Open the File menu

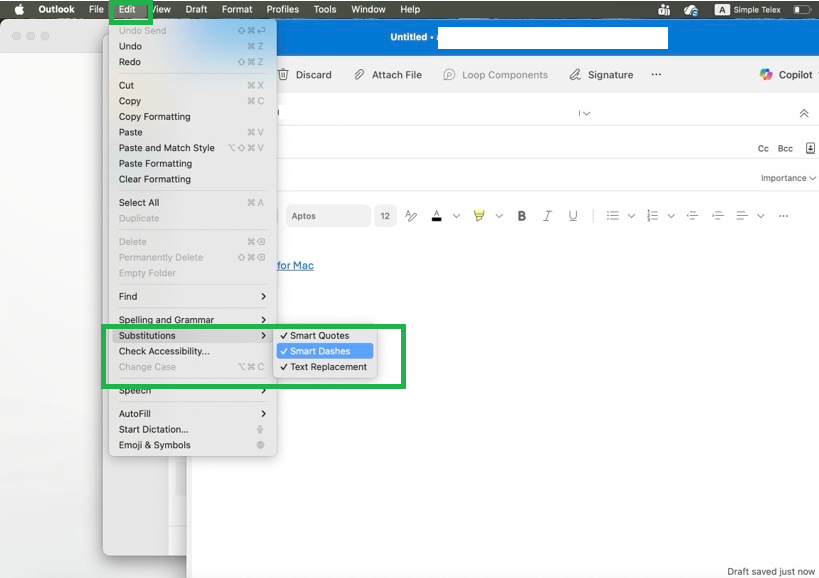(x=96, y=9)
